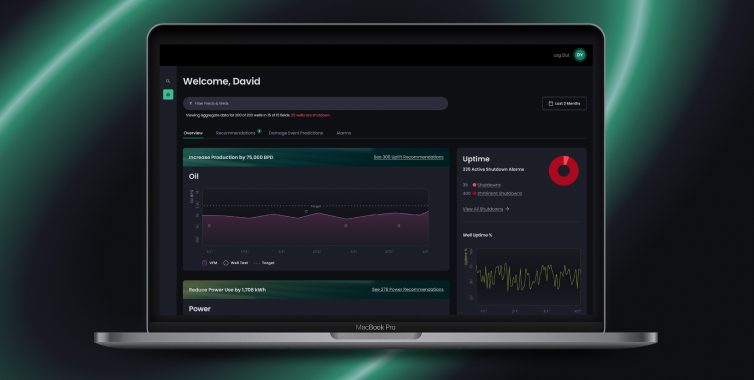Image resolution: width=754 pixels, height=380 pixels.
Task: Click the DY user avatar
Action: tap(580, 55)
